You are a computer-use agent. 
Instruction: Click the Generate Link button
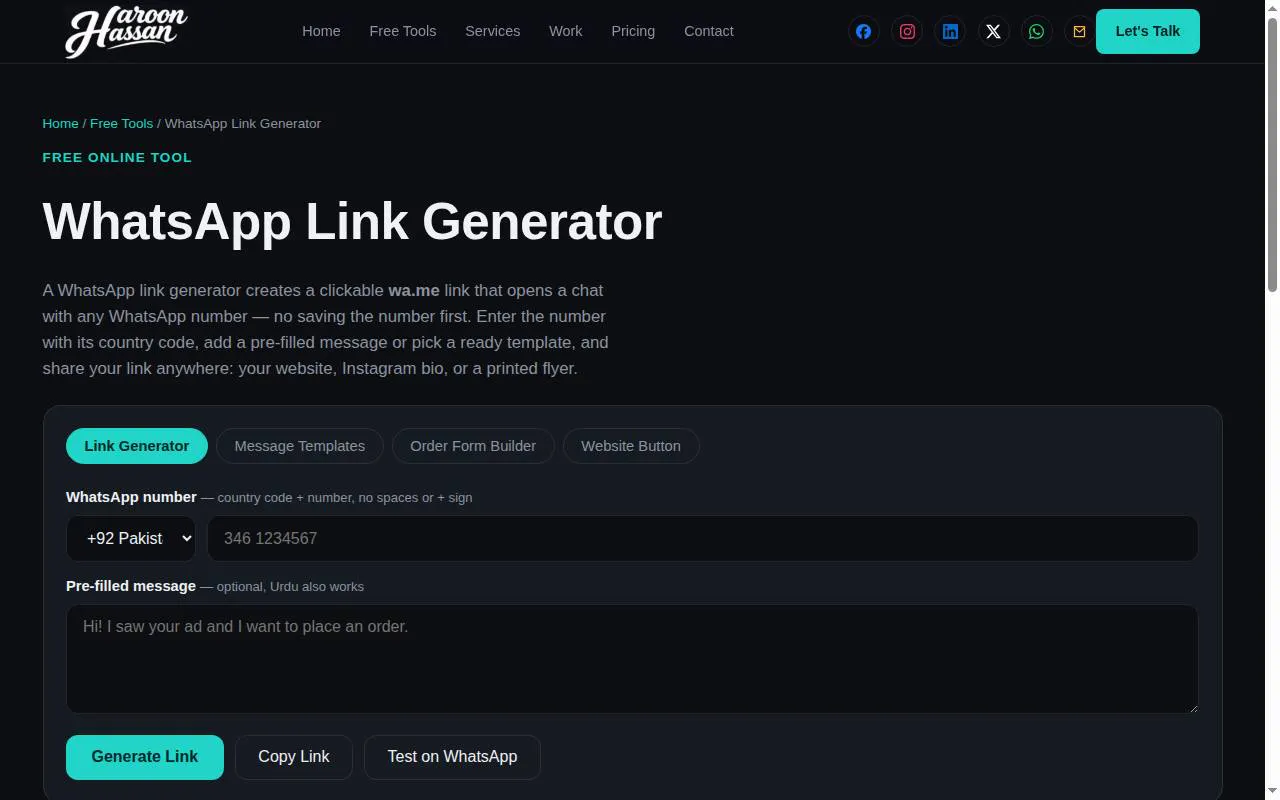click(145, 757)
